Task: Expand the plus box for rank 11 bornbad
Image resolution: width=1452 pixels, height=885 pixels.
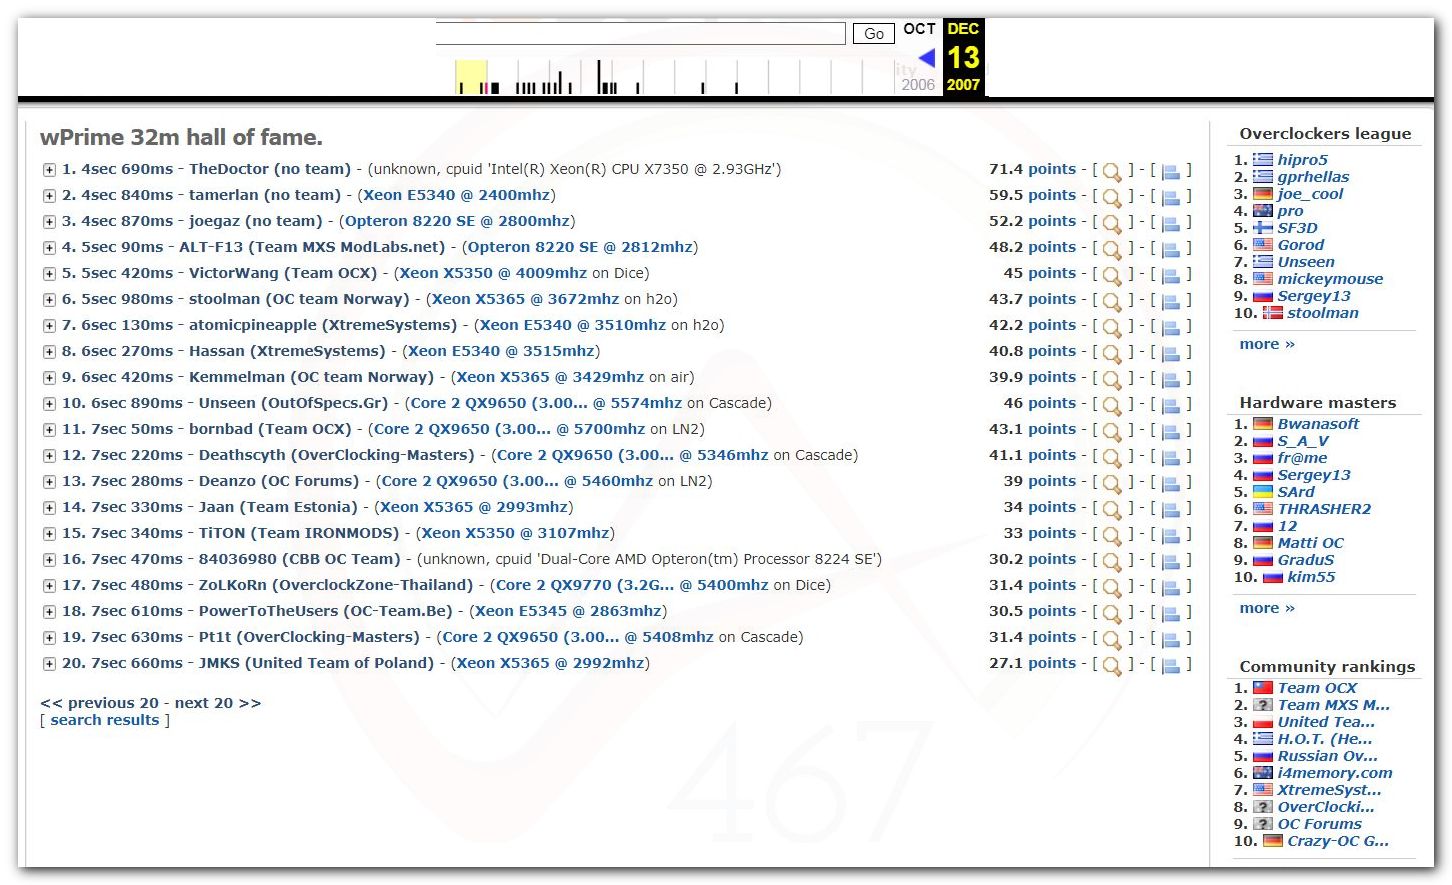Action: [x=49, y=430]
